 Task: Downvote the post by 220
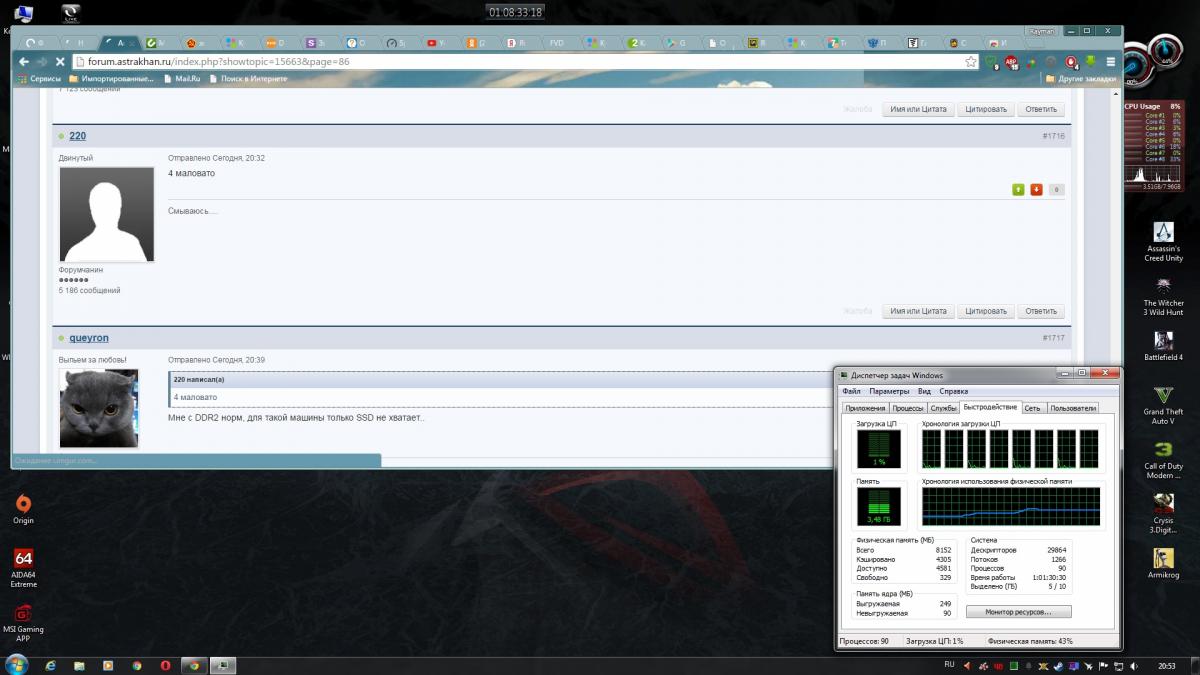(x=1036, y=189)
